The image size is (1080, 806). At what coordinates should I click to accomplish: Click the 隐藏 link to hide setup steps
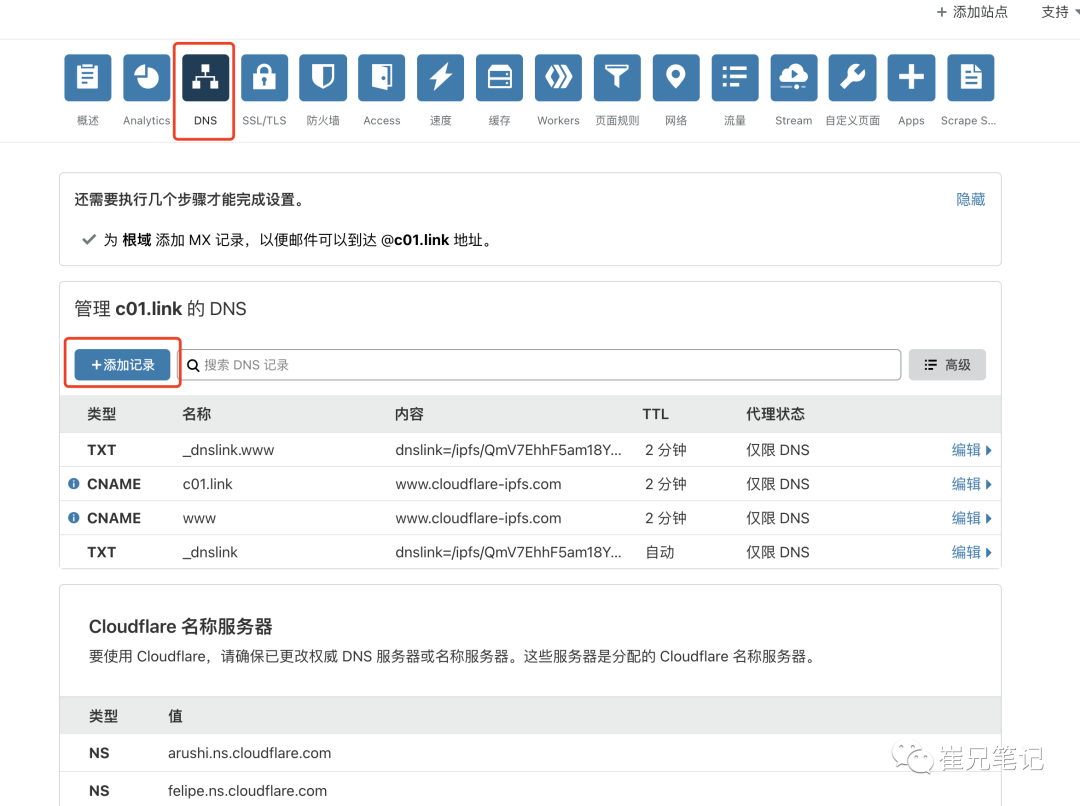click(x=970, y=200)
